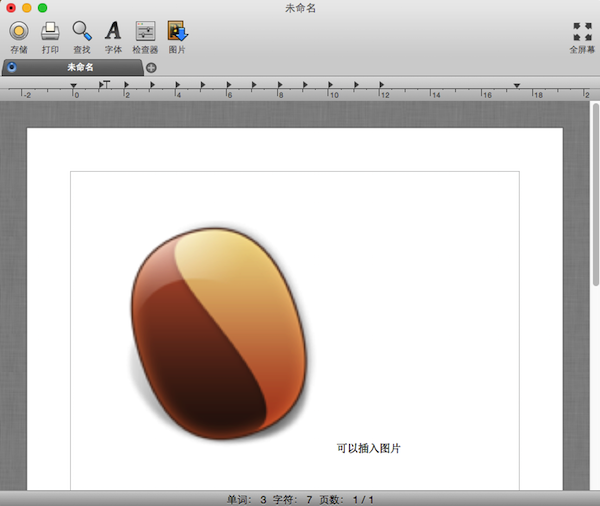Select the 未命名 document tab

point(80,67)
